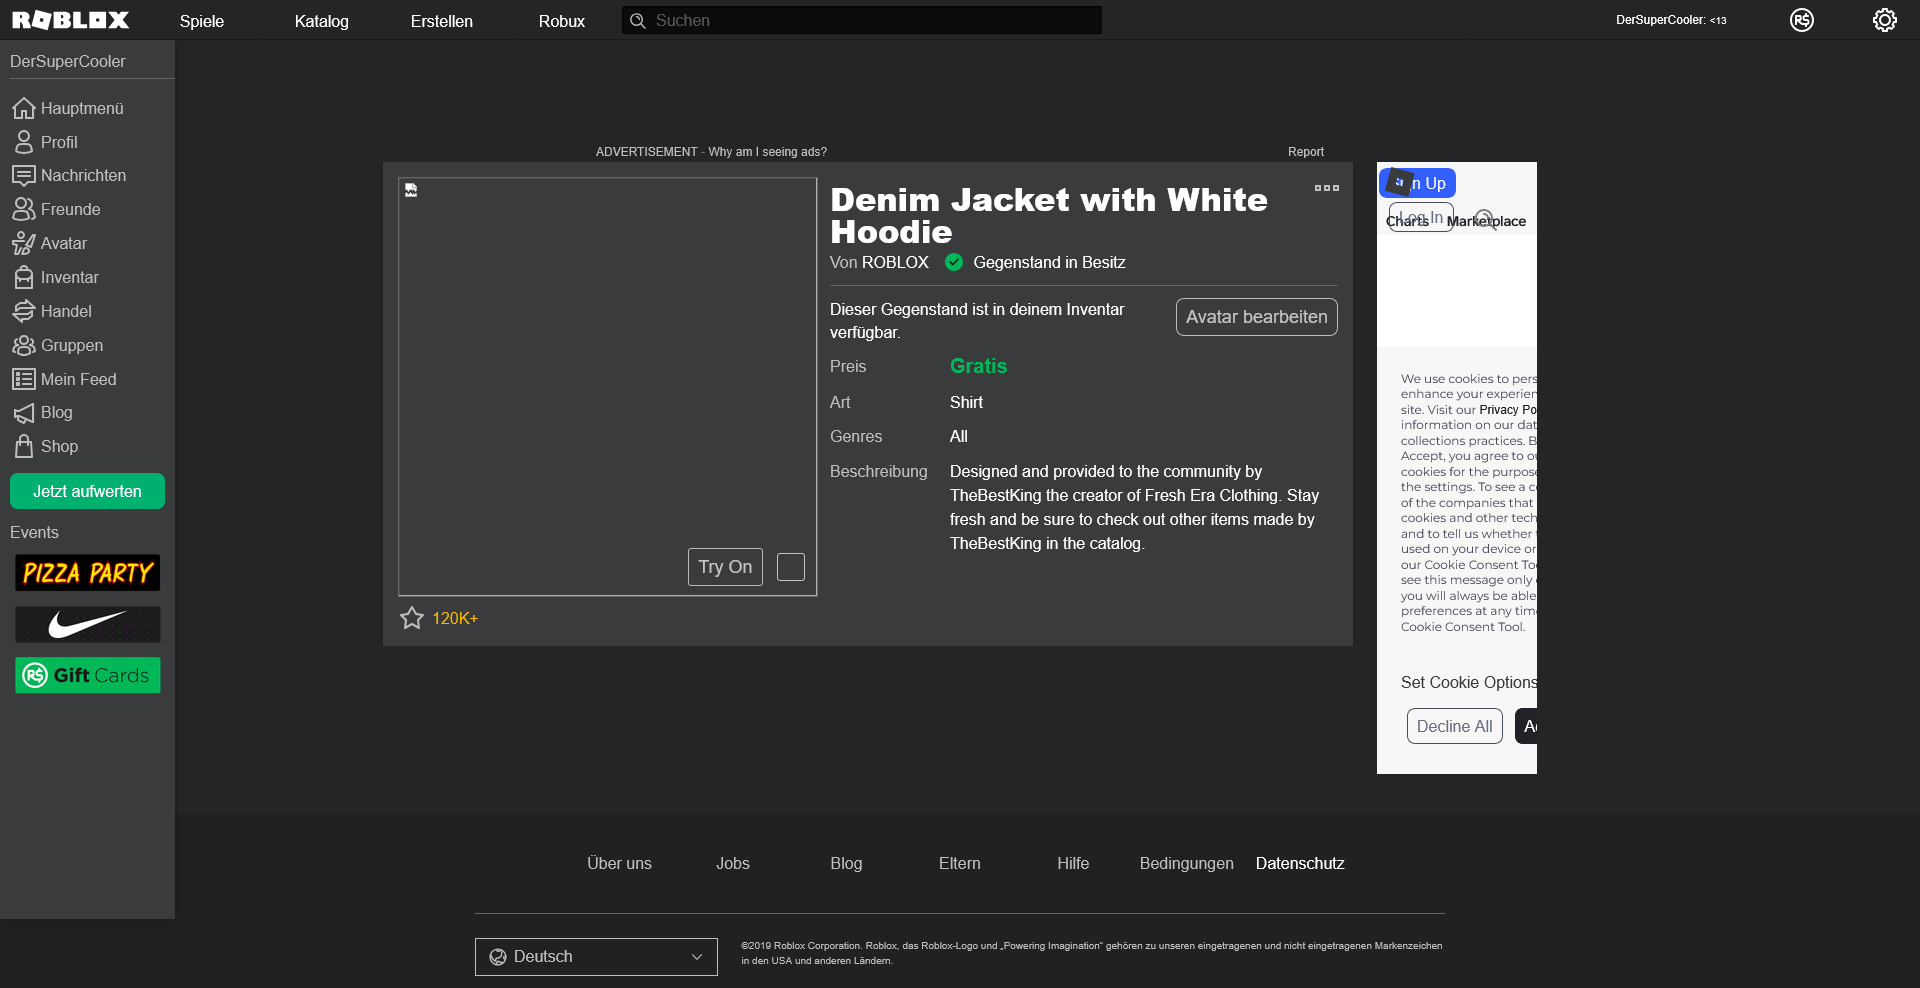
Task: Open the Pizza Party event banner
Action: [x=87, y=573]
